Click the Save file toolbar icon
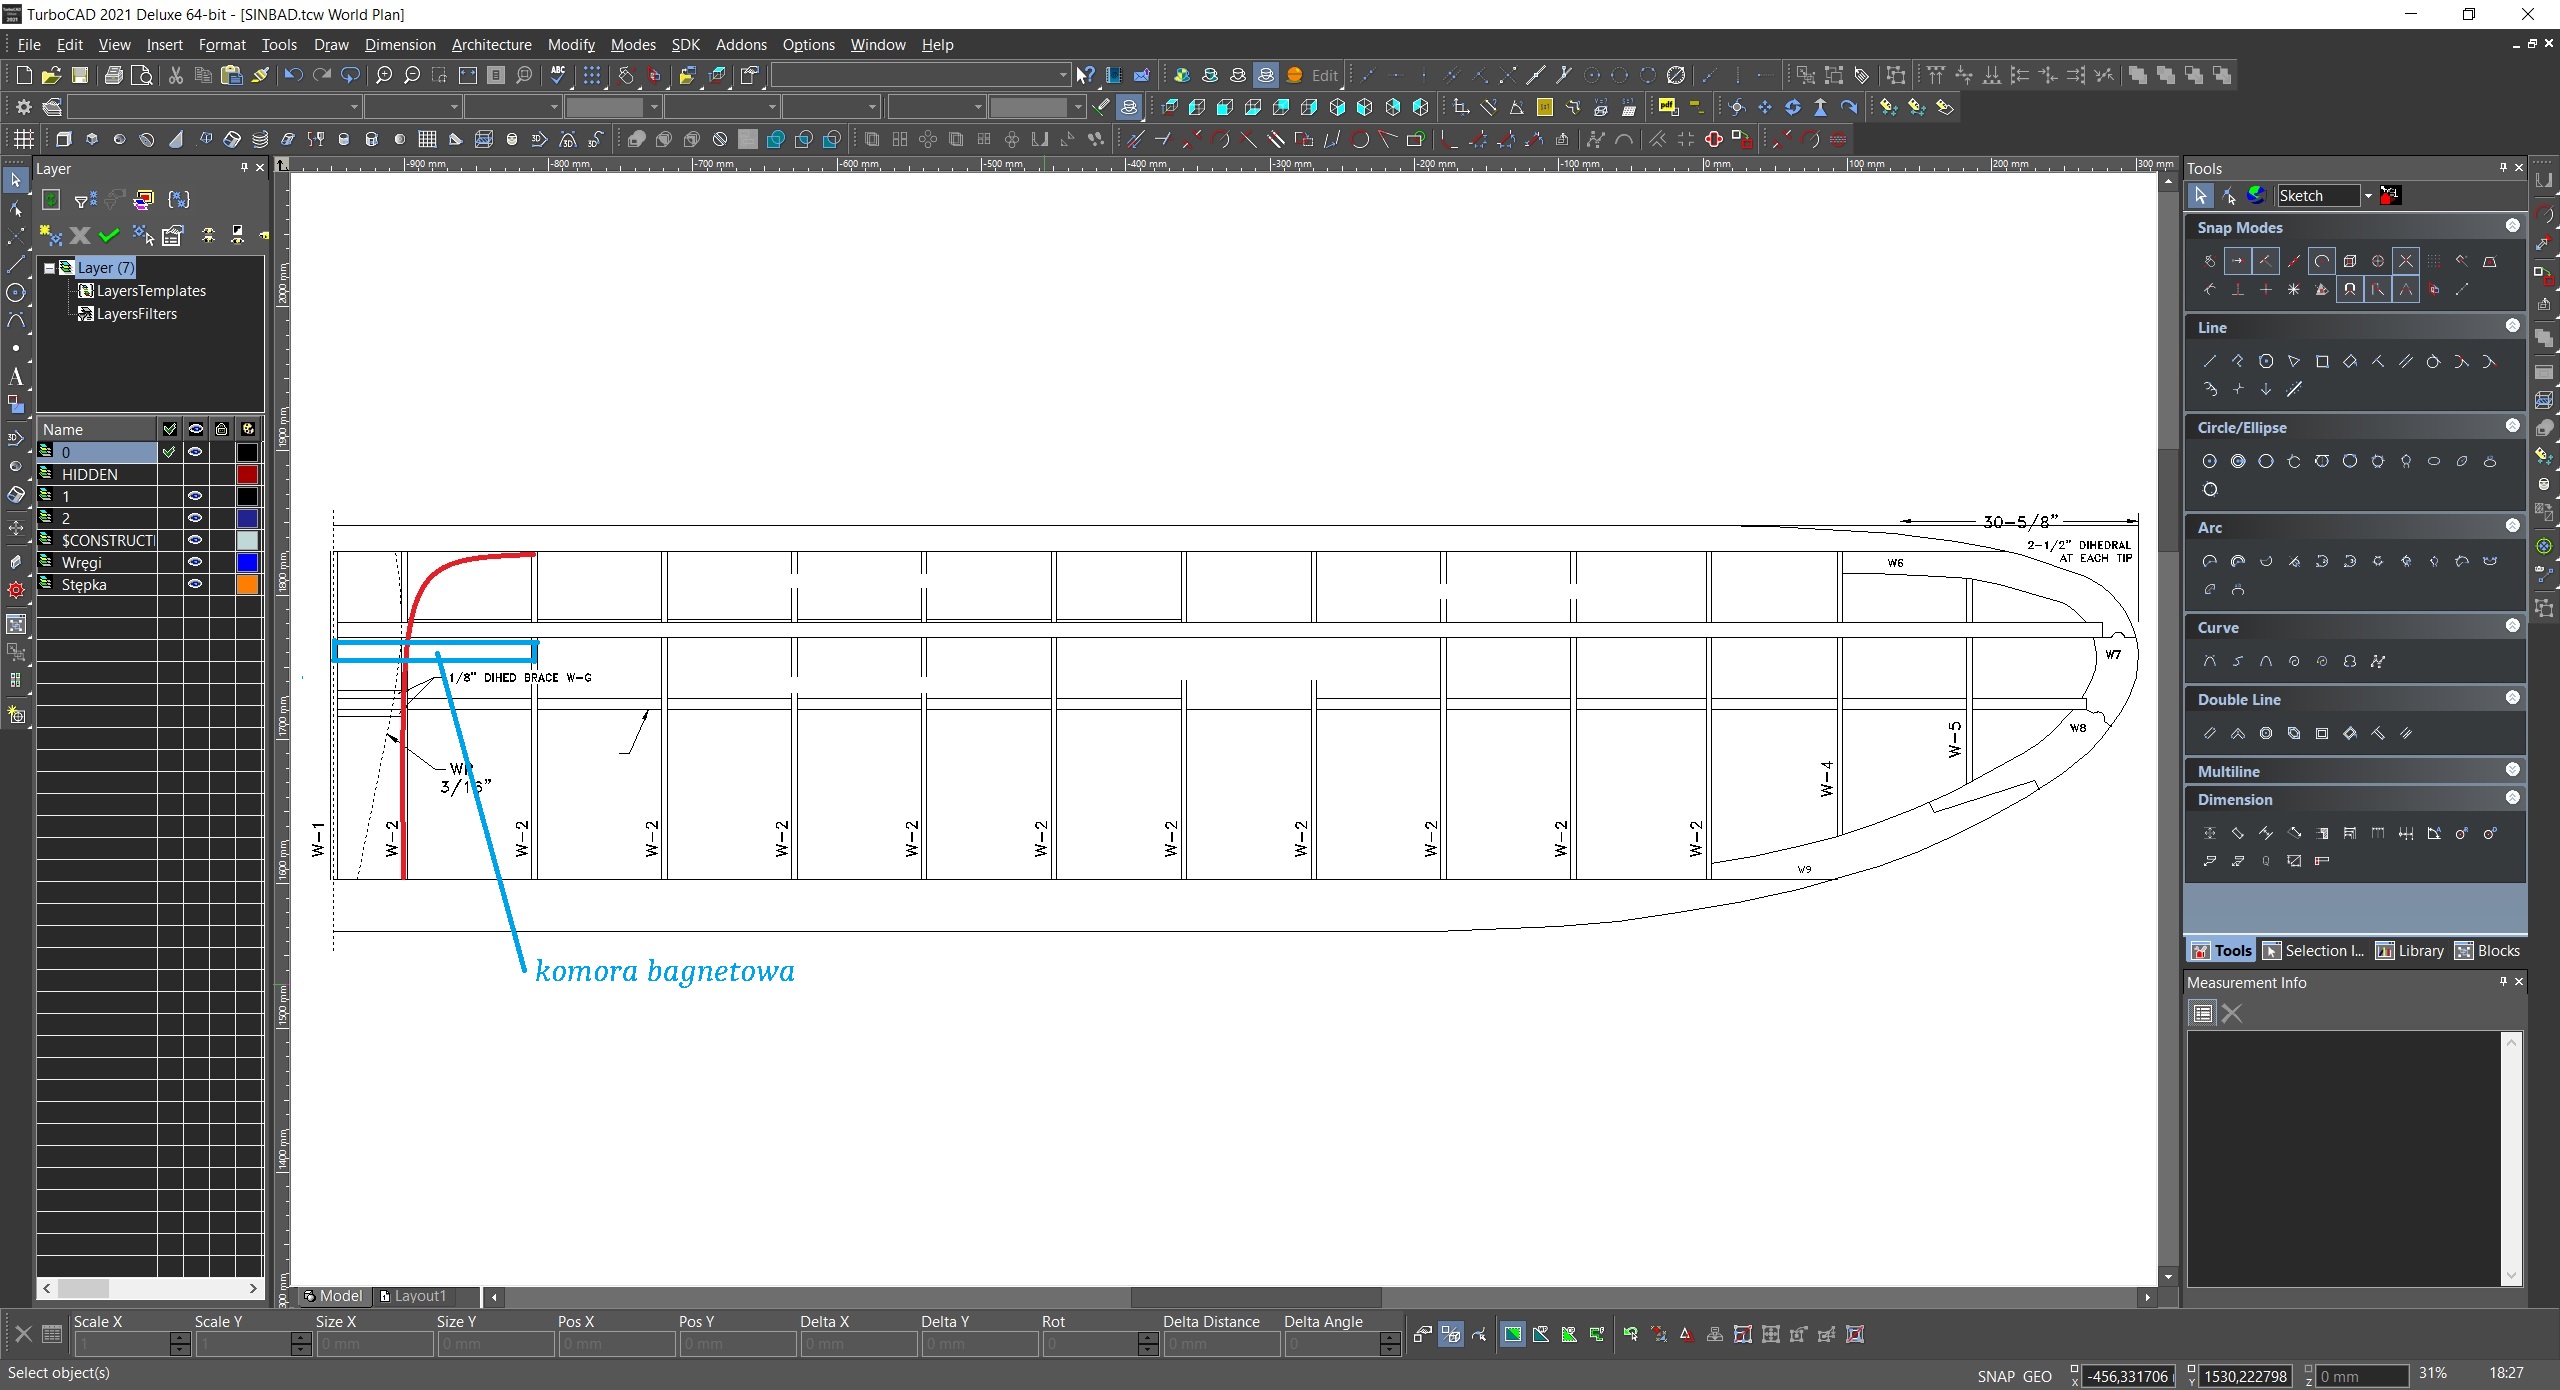 [79, 75]
